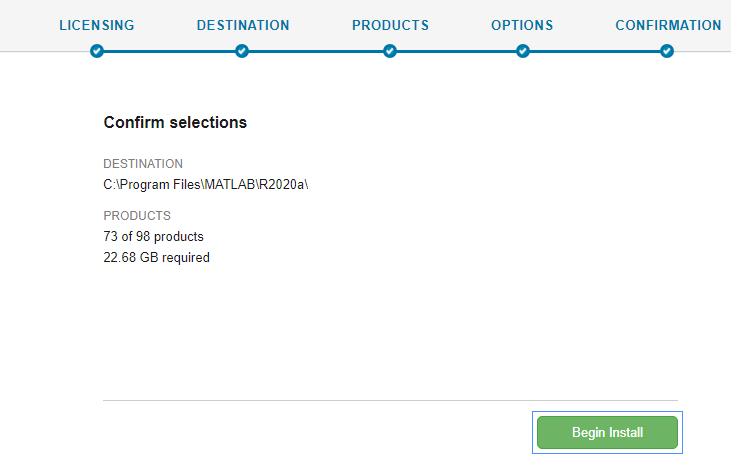Click progress line between Products and Options
This screenshot has height=475, width=731.
[456, 51]
